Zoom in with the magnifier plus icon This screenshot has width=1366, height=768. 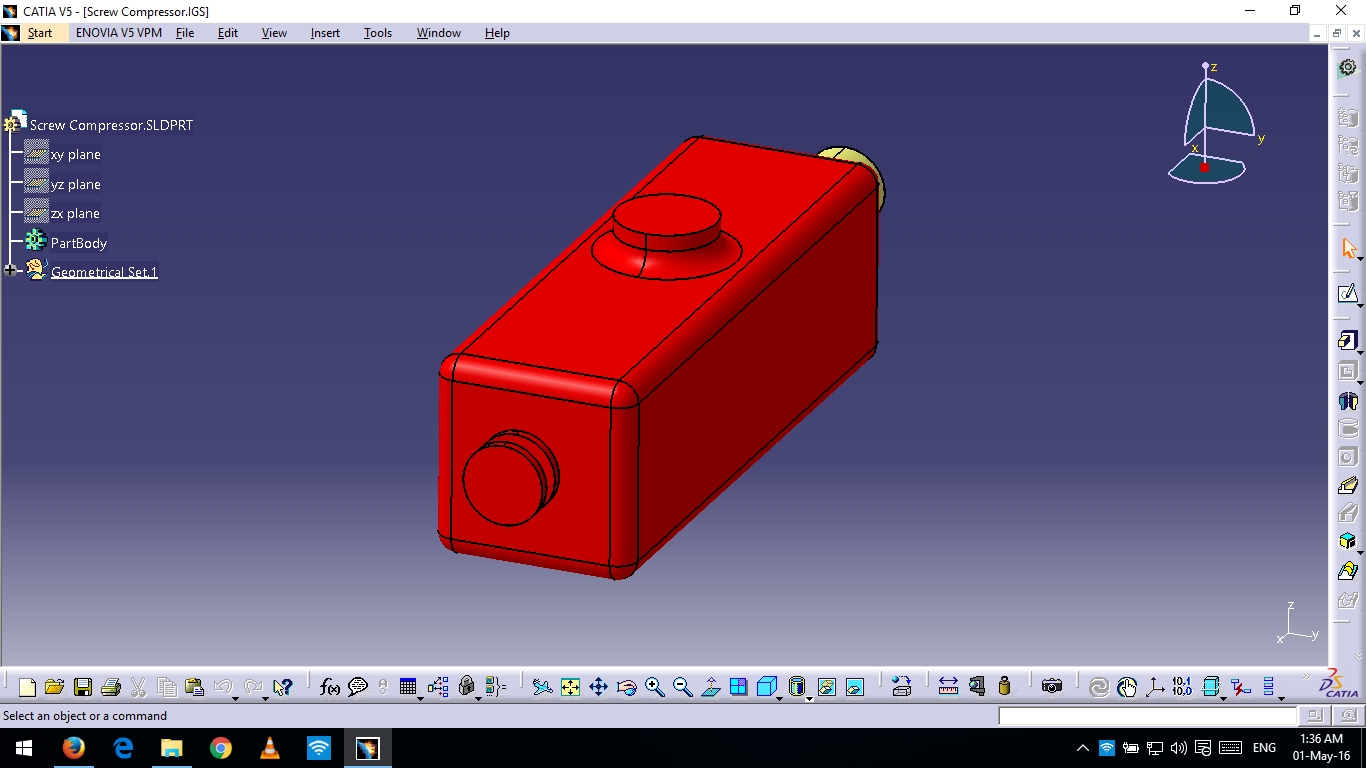655,687
